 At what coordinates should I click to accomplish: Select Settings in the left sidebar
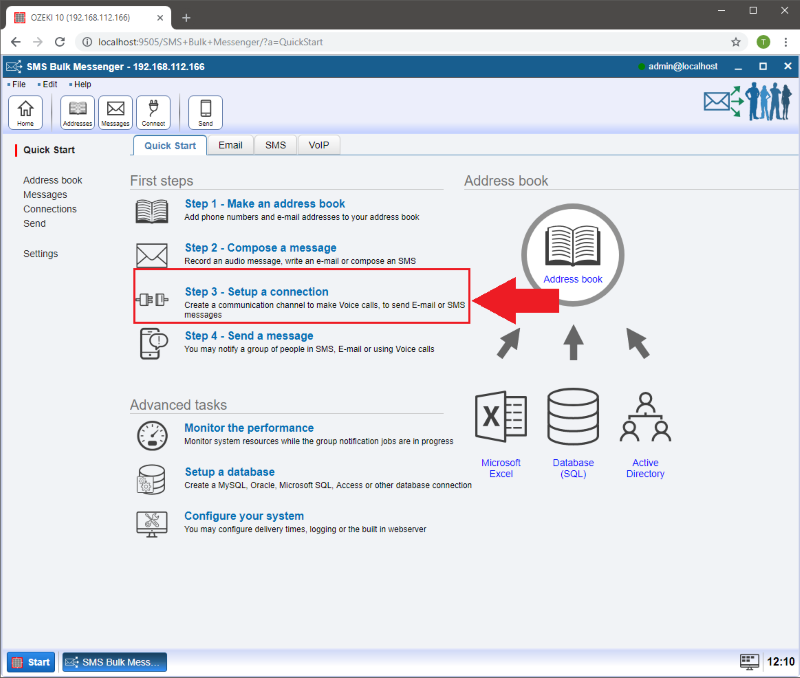[x=41, y=254]
